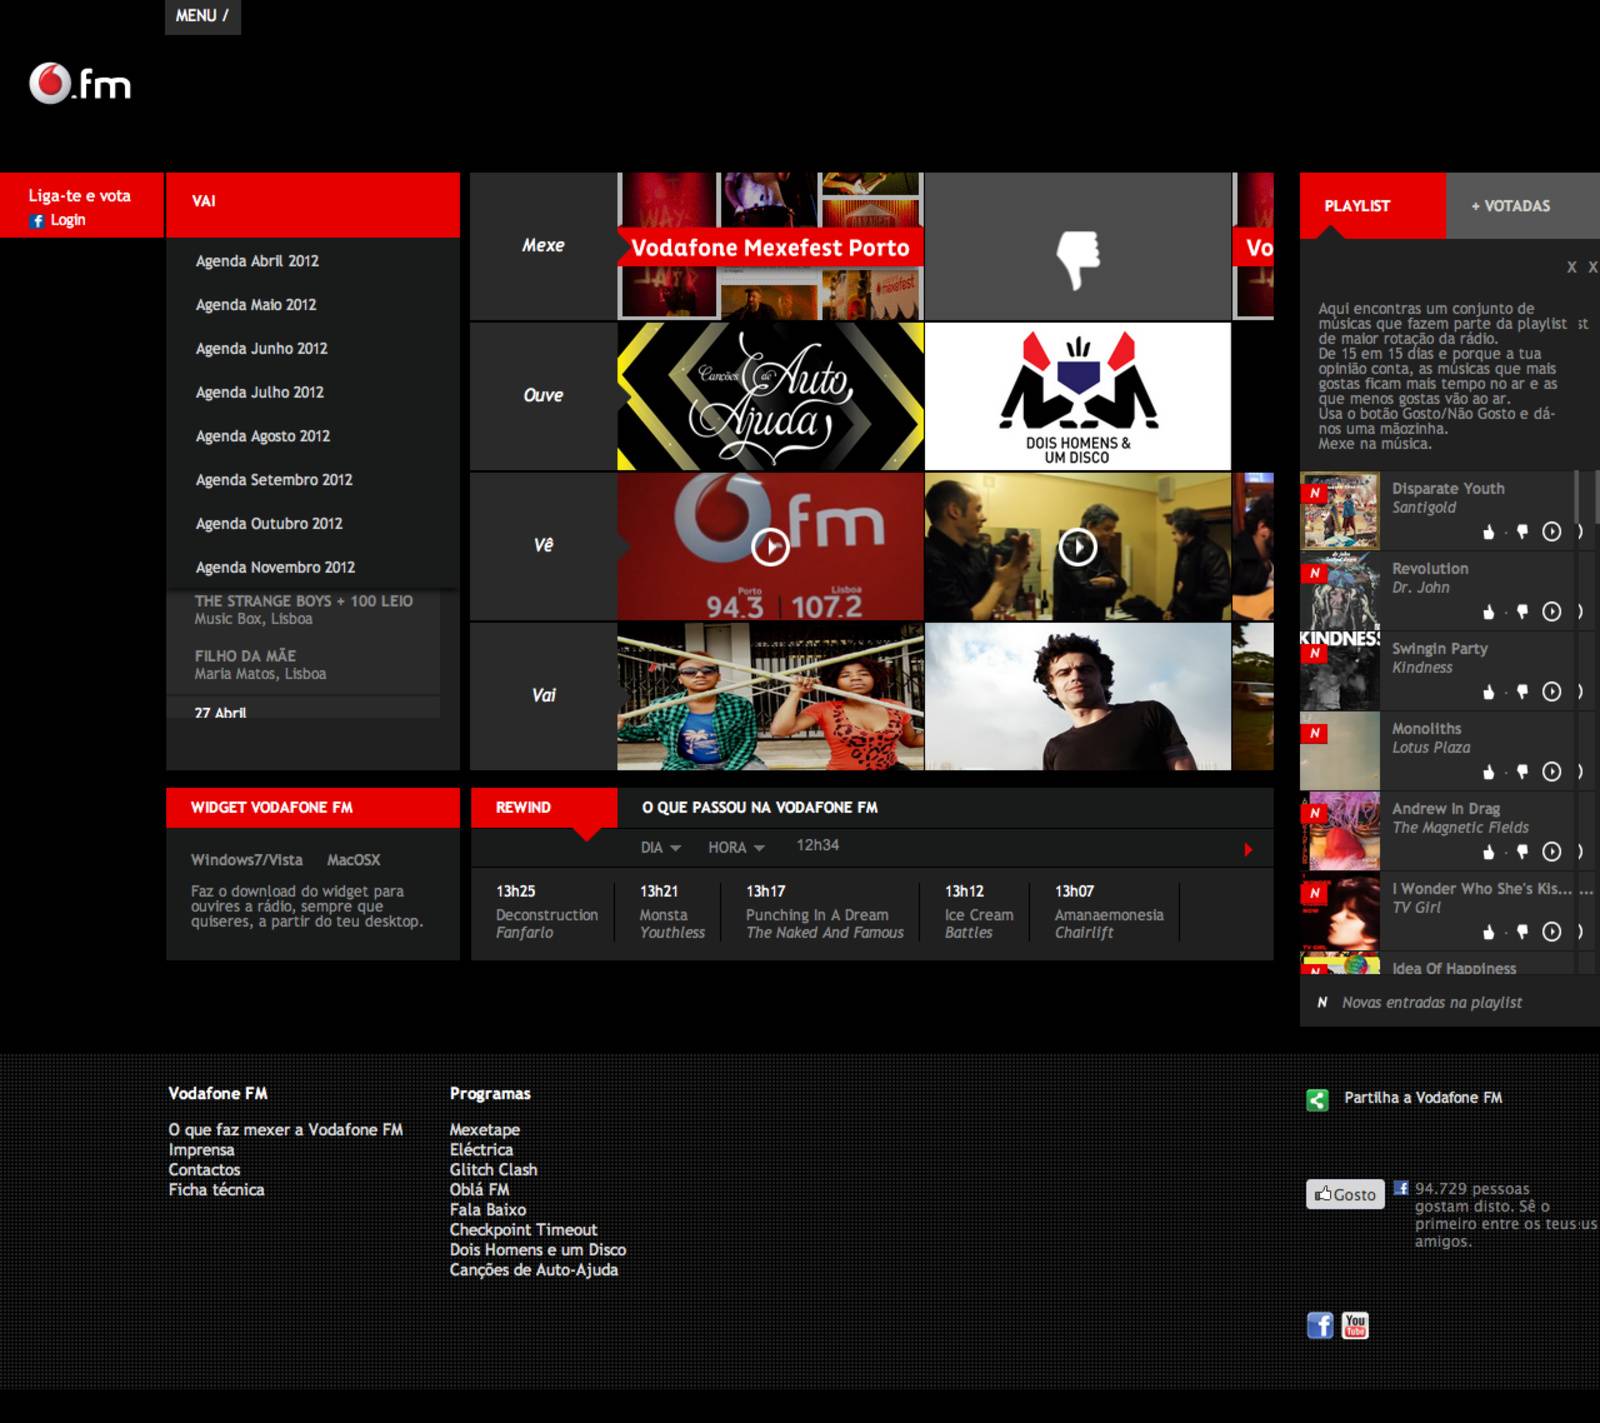This screenshot has width=1600, height=1423.
Task: Choose Agenda Novembro 2012
Action: (275, 568)
